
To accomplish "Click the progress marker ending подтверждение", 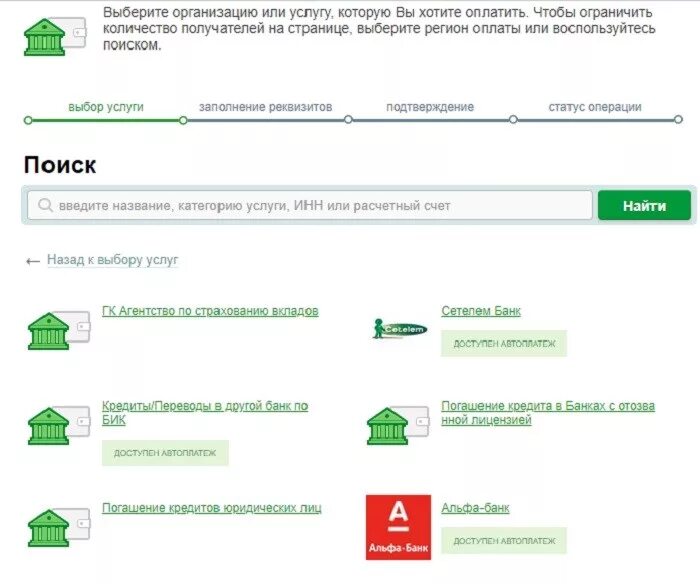I will [513, 120].
